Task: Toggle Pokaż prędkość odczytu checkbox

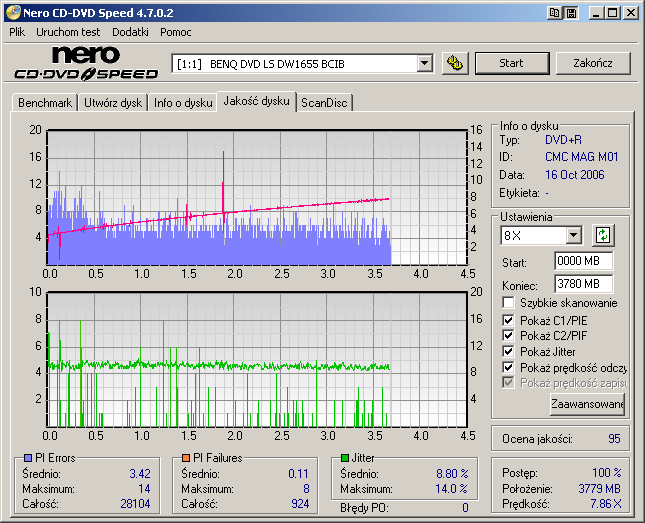Action: point(508,367)
